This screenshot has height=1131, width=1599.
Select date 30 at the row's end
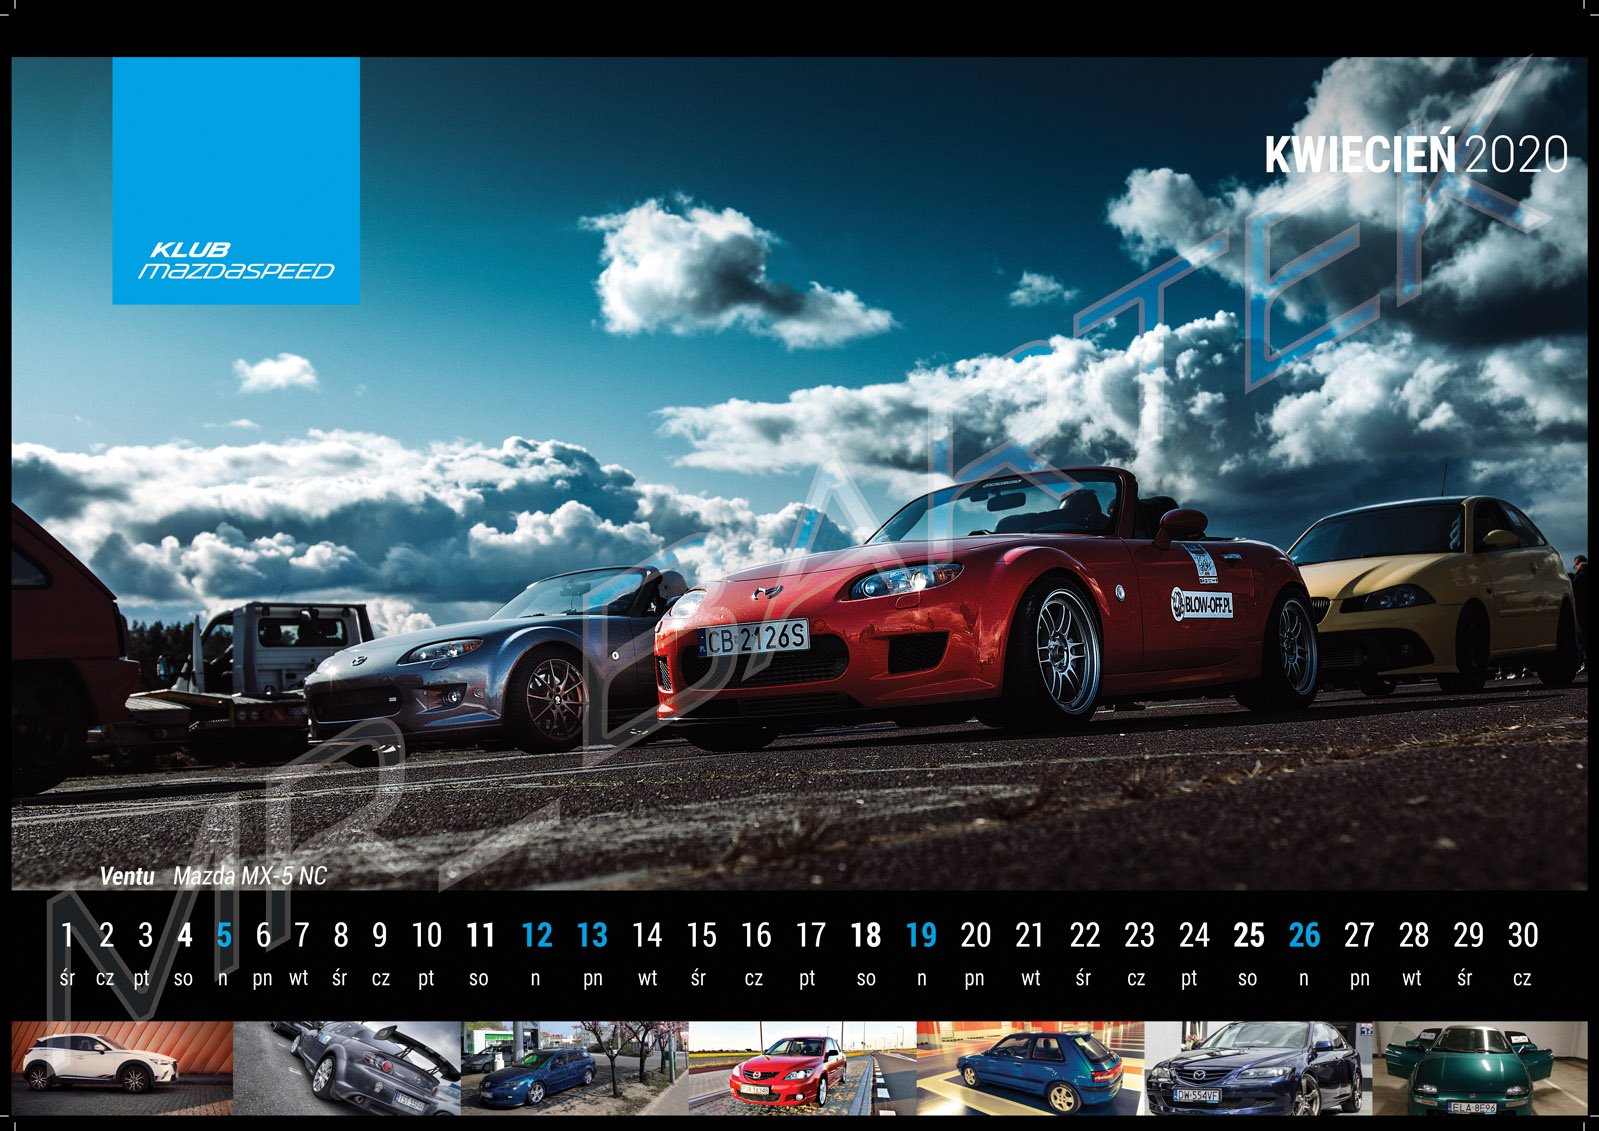1522,936
